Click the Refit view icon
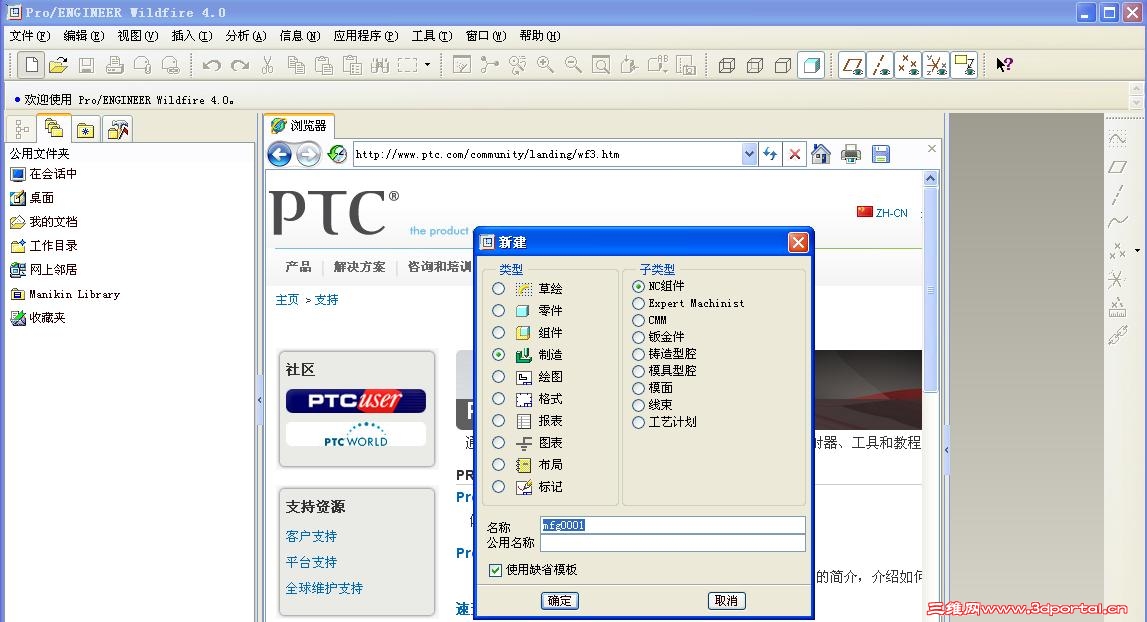The width and height of the screenshot is (1147, 622). pyautogui.click(x=601, y=65)
